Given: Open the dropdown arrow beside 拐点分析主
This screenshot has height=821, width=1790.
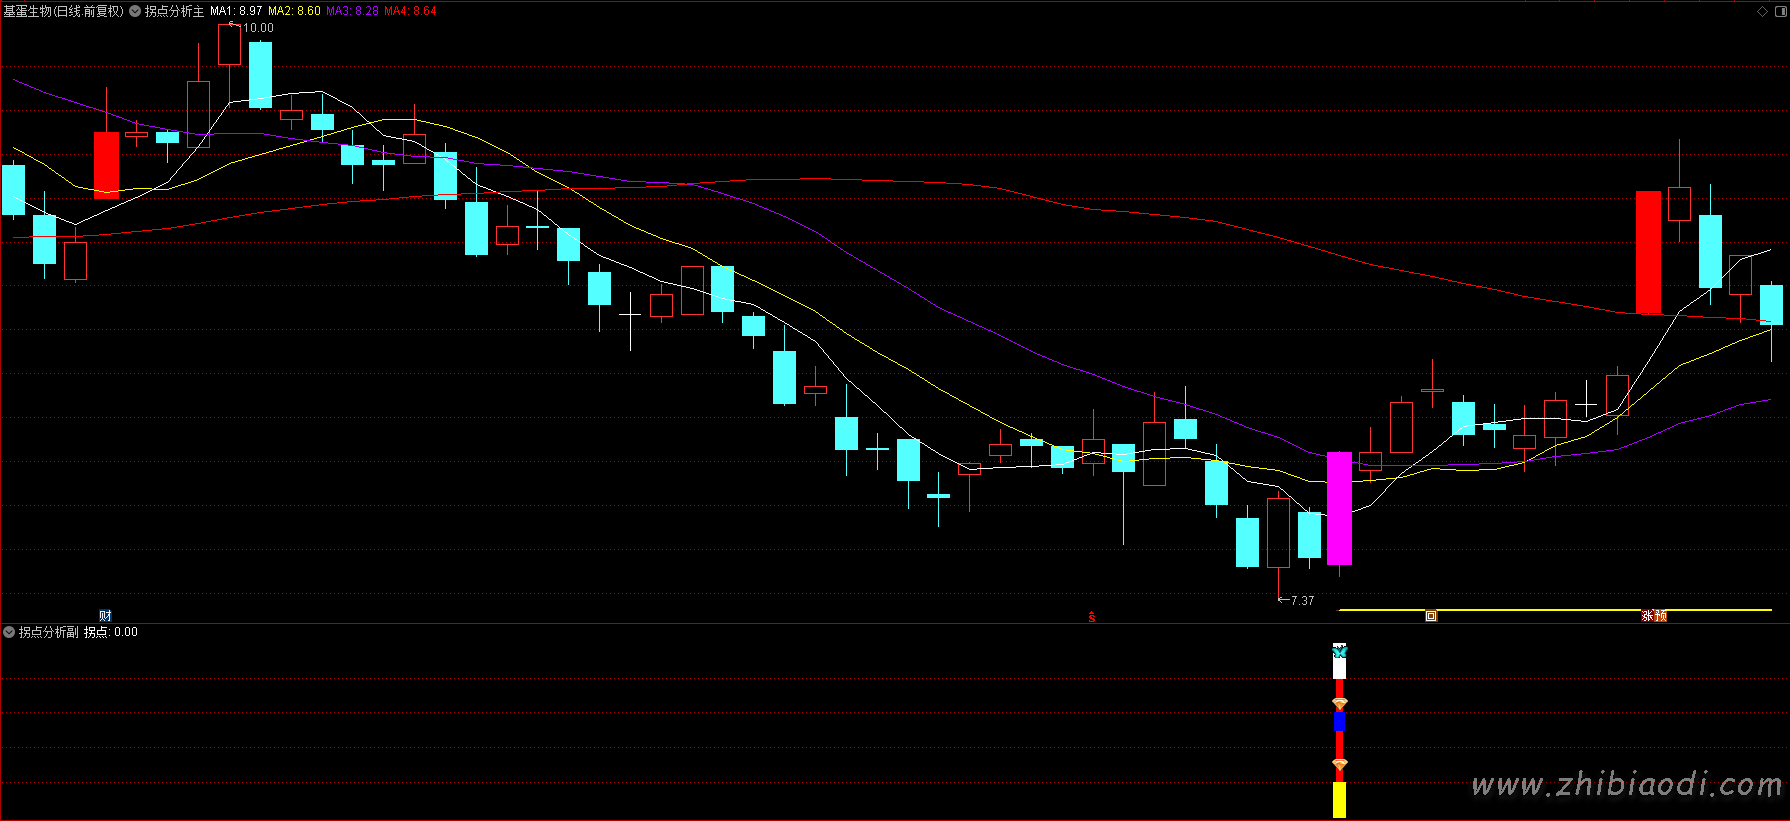Looking at the screenshot, I should point(135,11).
